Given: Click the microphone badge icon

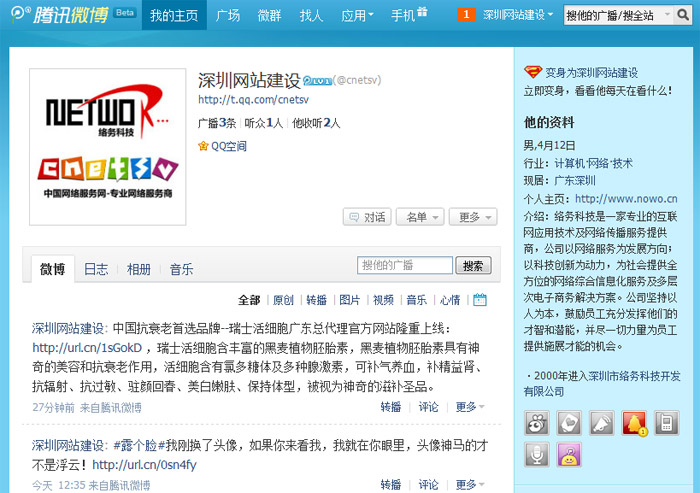Looking at the screenshot, I should point(537,454).
